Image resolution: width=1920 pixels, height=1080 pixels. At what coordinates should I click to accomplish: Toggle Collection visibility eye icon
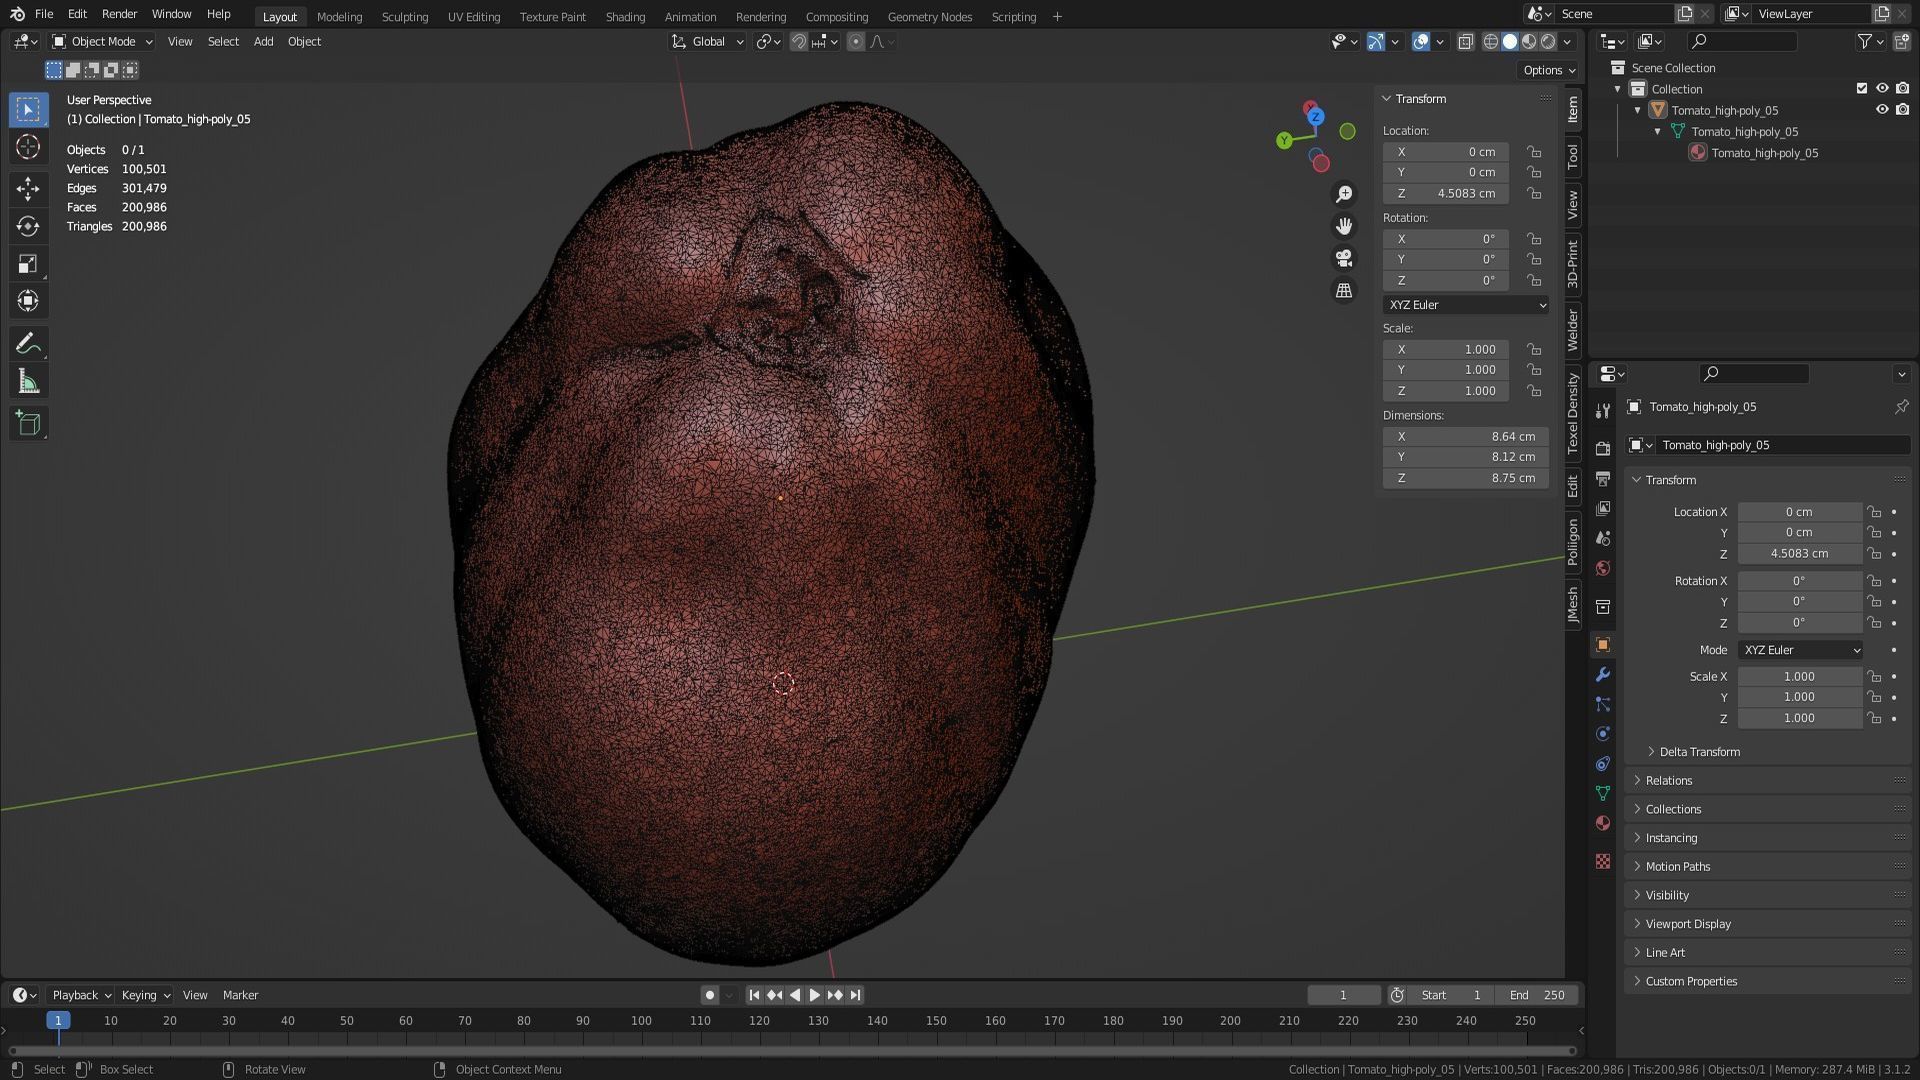point(1882,88)
